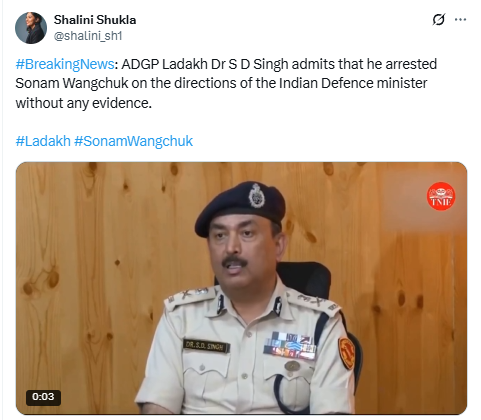Open Shalini Shukla's profile picture
This screenshot has height=420, width=481.
pyautogui.click(x=31, y=28)
